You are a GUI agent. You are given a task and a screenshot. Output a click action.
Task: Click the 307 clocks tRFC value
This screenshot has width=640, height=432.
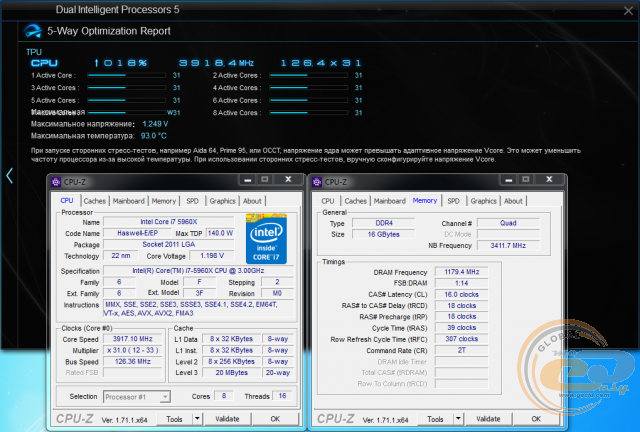coord(462,339)
